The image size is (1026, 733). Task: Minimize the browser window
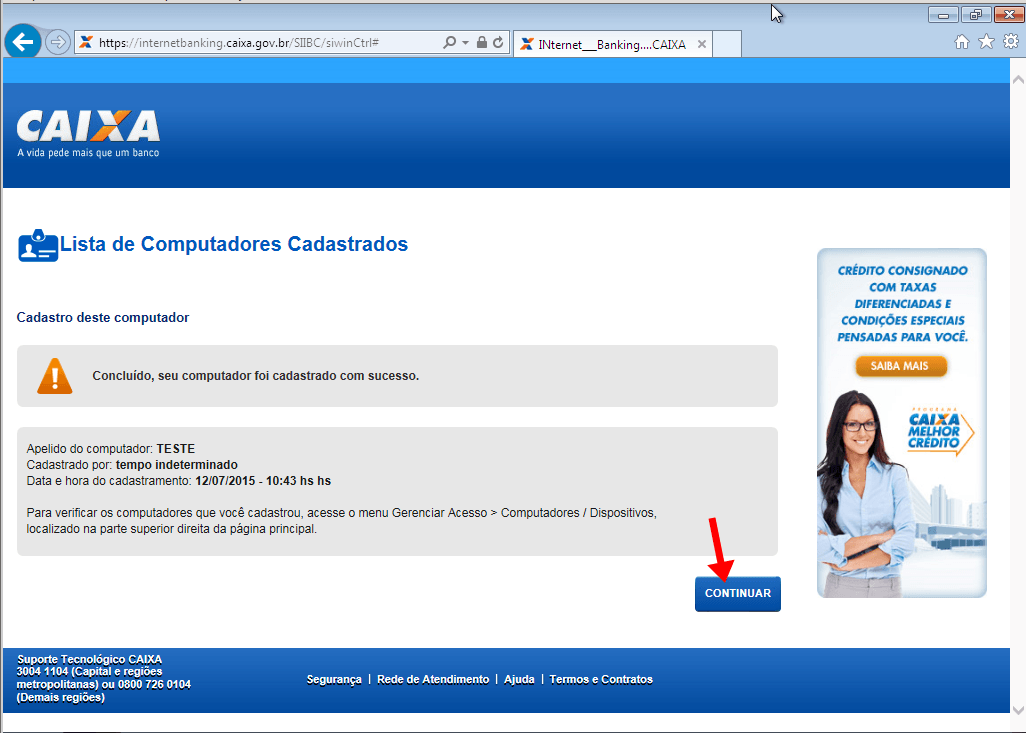(943, 14)
